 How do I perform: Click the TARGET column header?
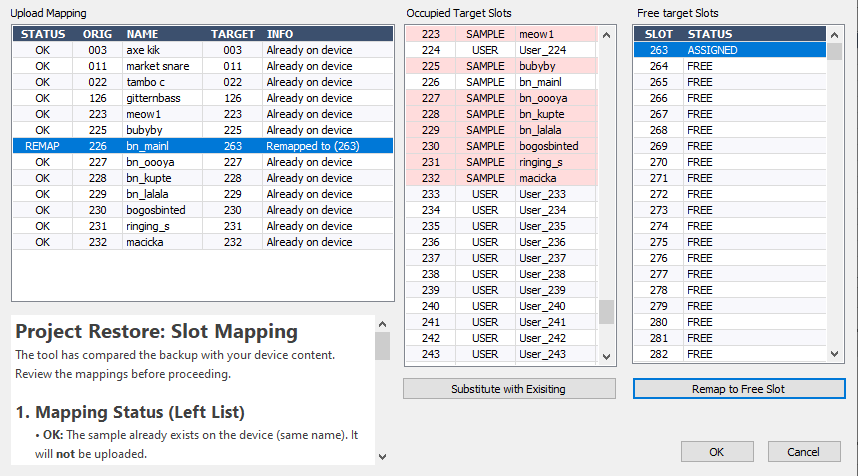coord(233,33)
